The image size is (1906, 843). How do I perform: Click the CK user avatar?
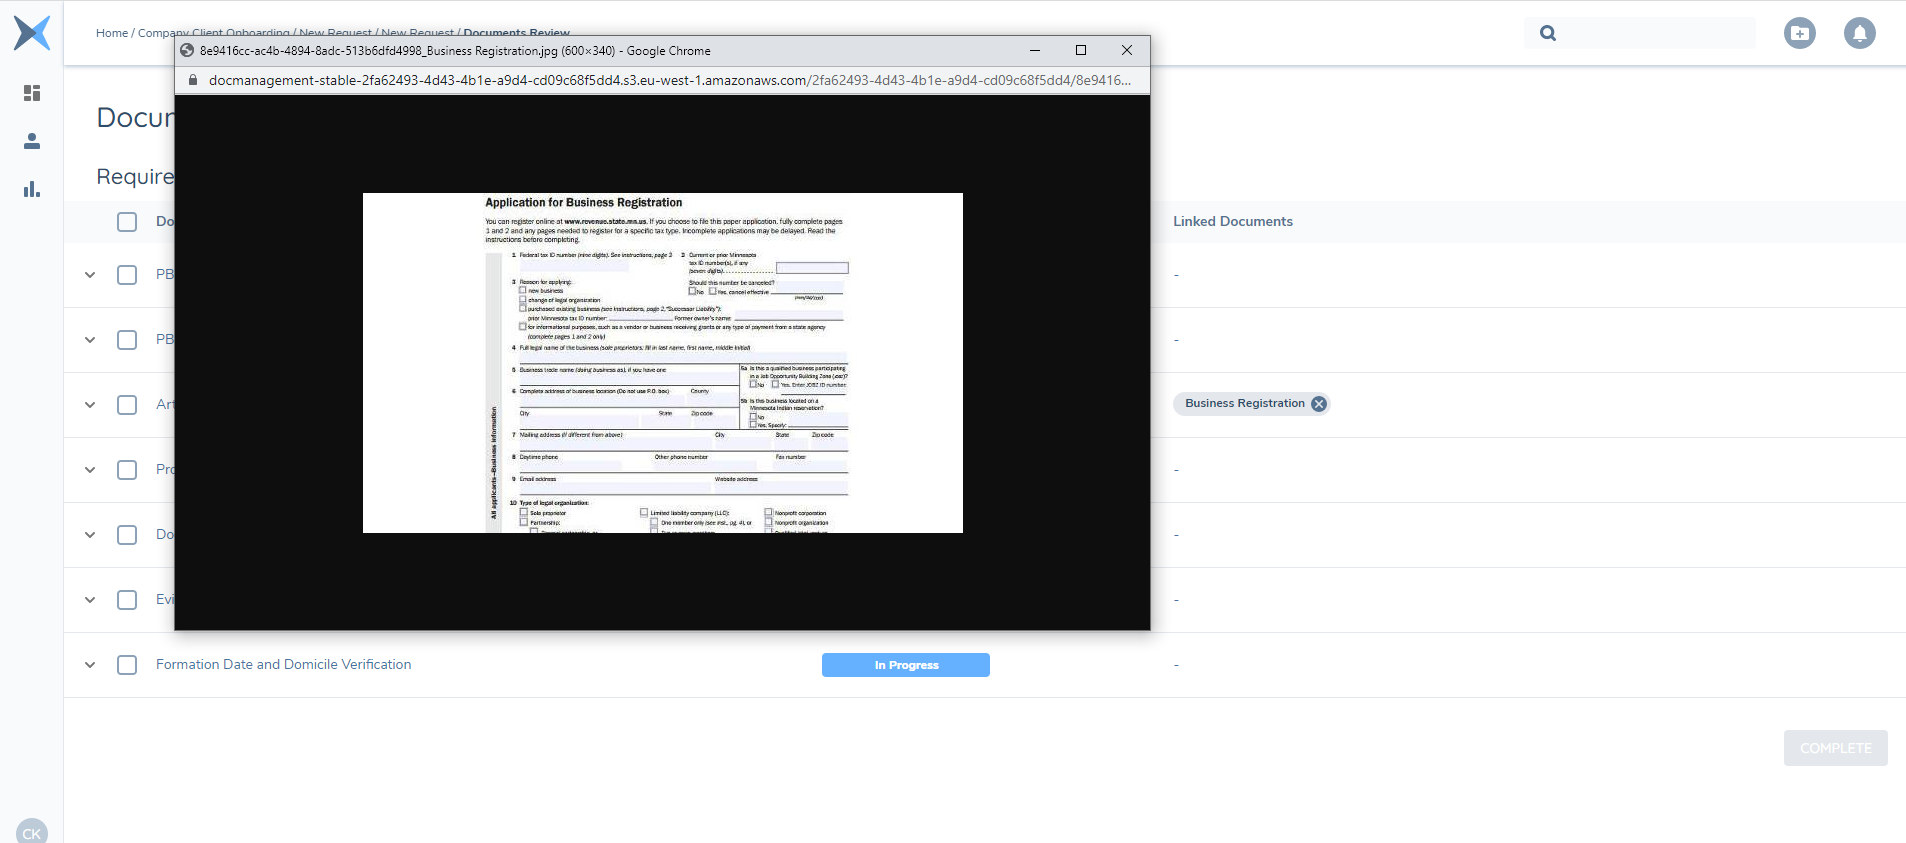(x=32, y=832)
